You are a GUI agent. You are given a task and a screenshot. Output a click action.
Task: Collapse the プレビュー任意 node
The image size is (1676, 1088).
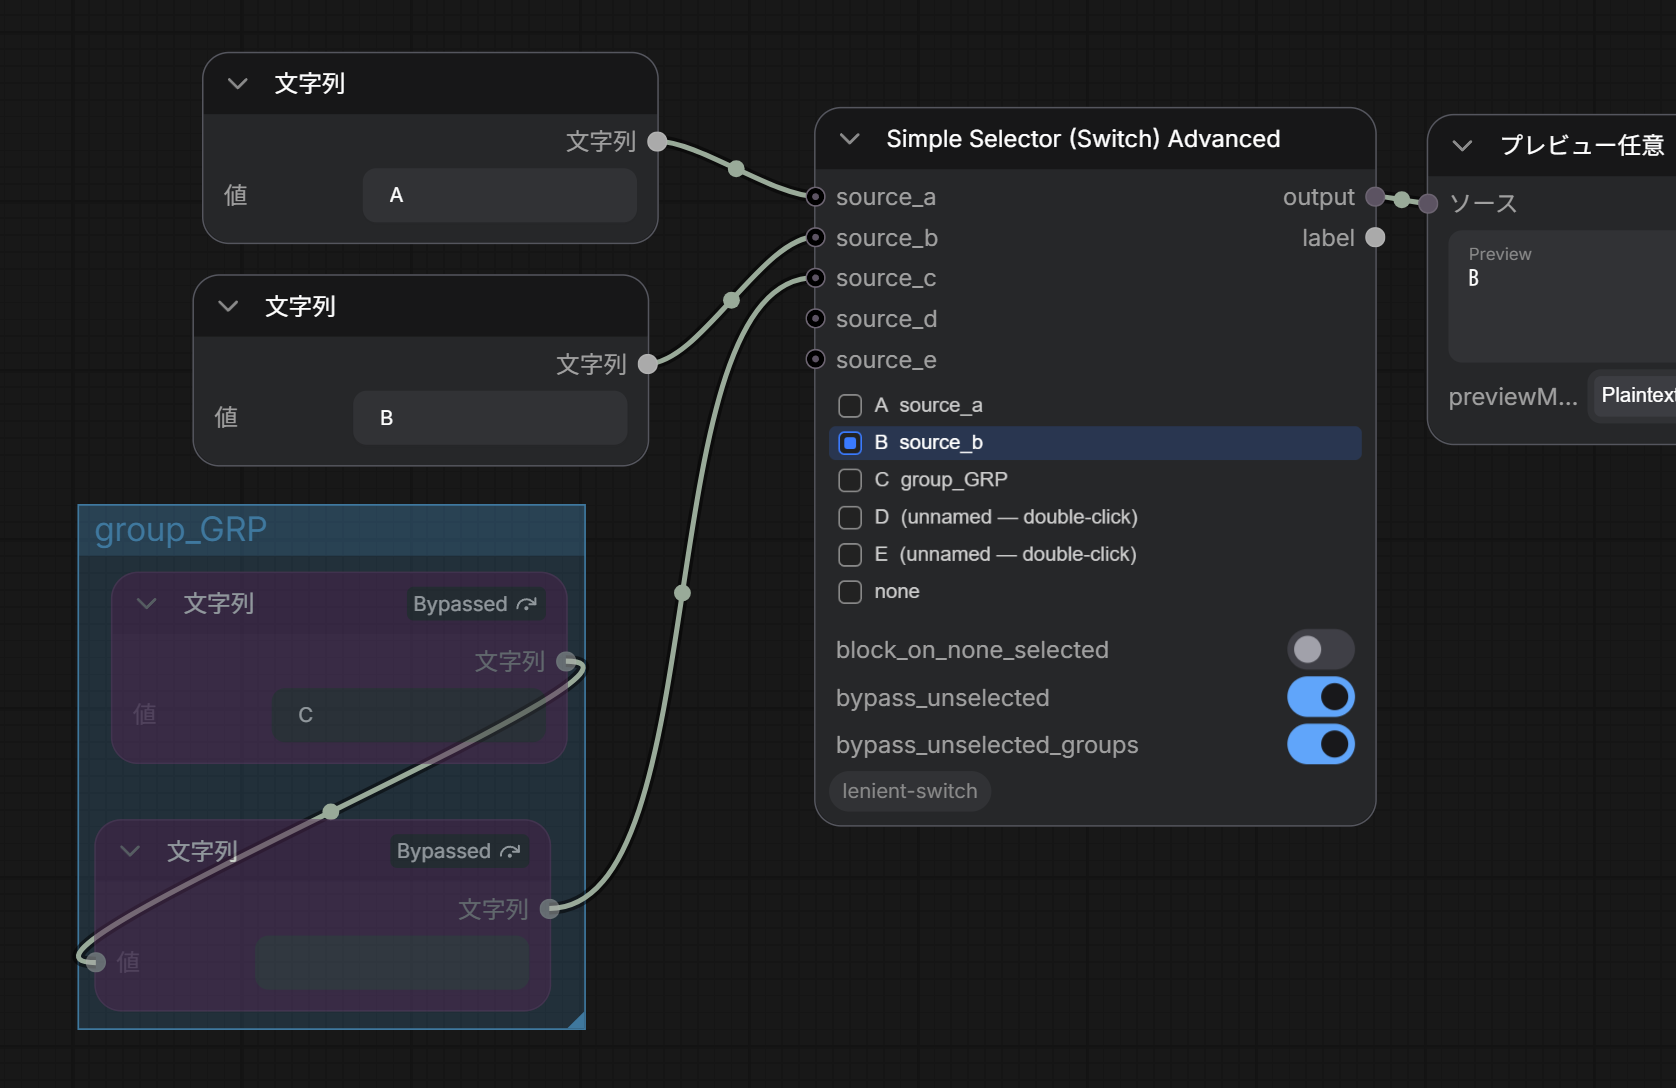point(1462,146)
